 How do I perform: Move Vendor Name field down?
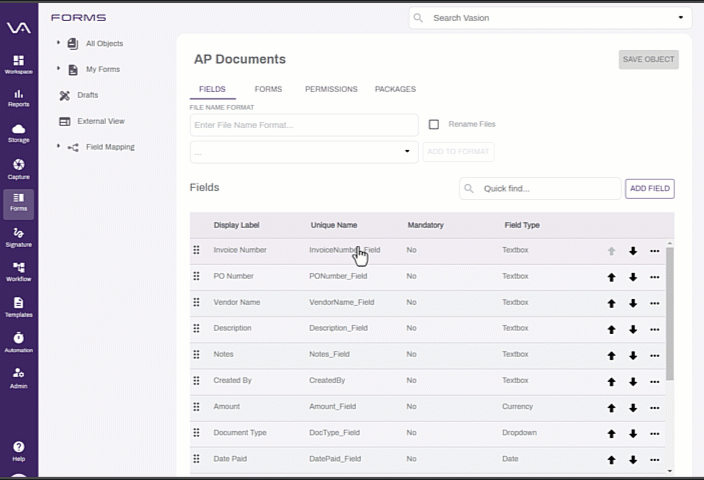[633, 303]
